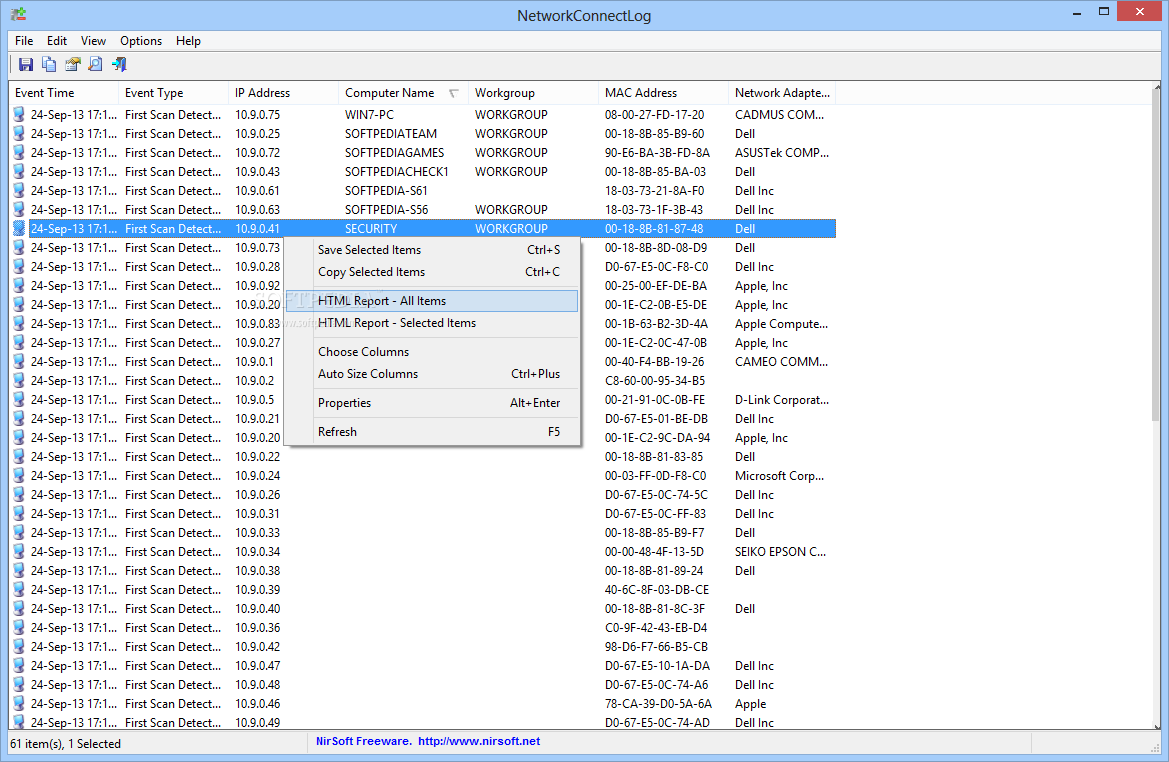Click the SEIKO EPSON adapter cell
The width and height of the screenshot is (1169, 762).
(x=780, y=552)
